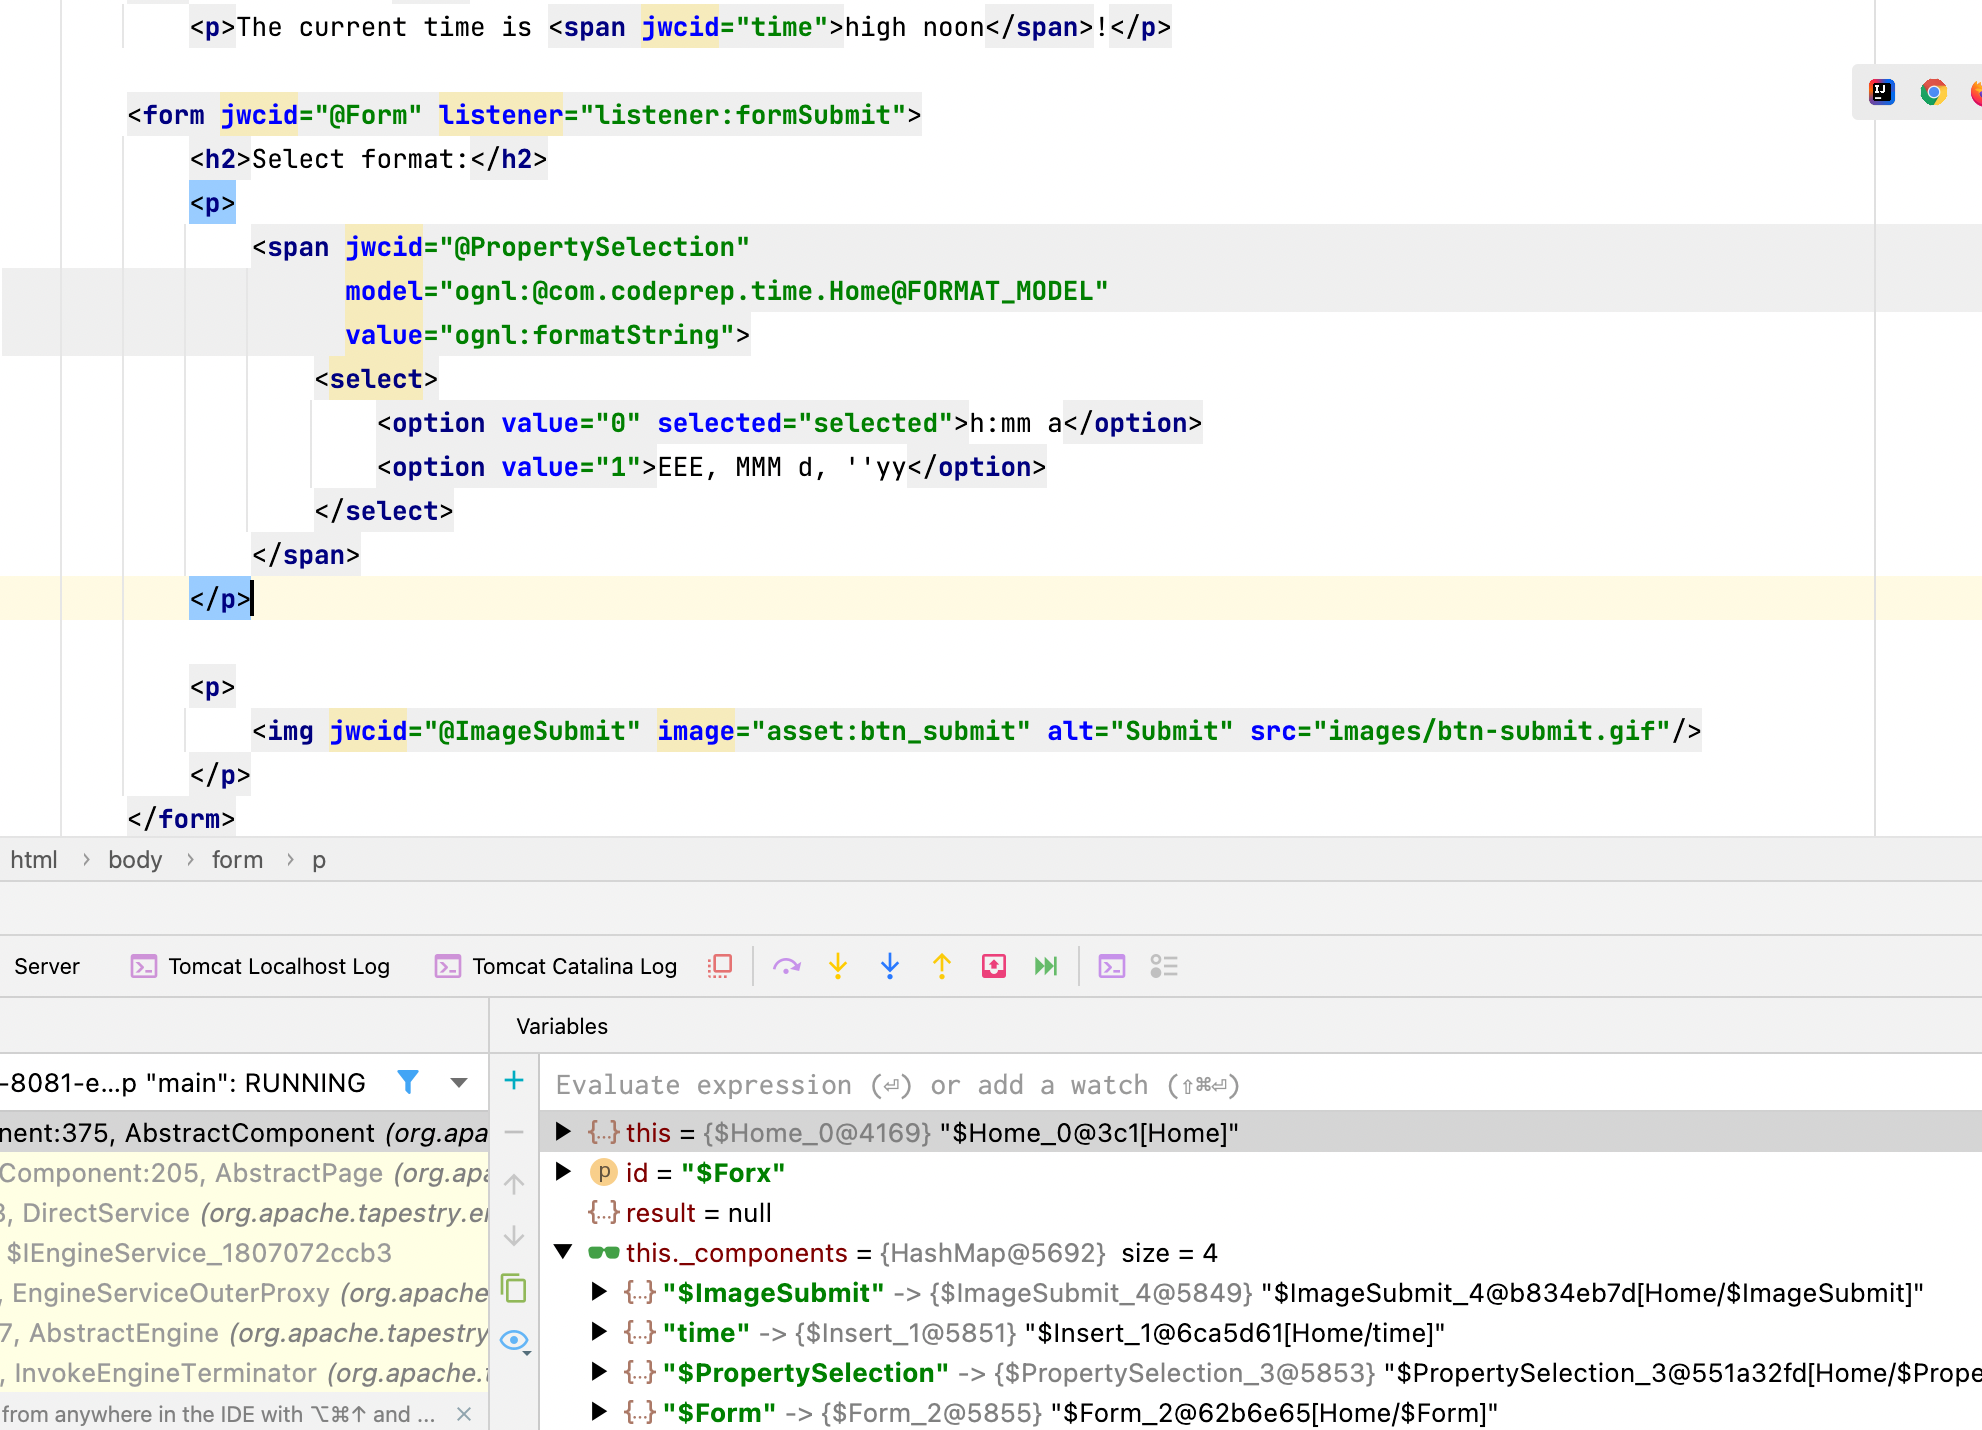Move watch up arrow icon

(514, 1185)
